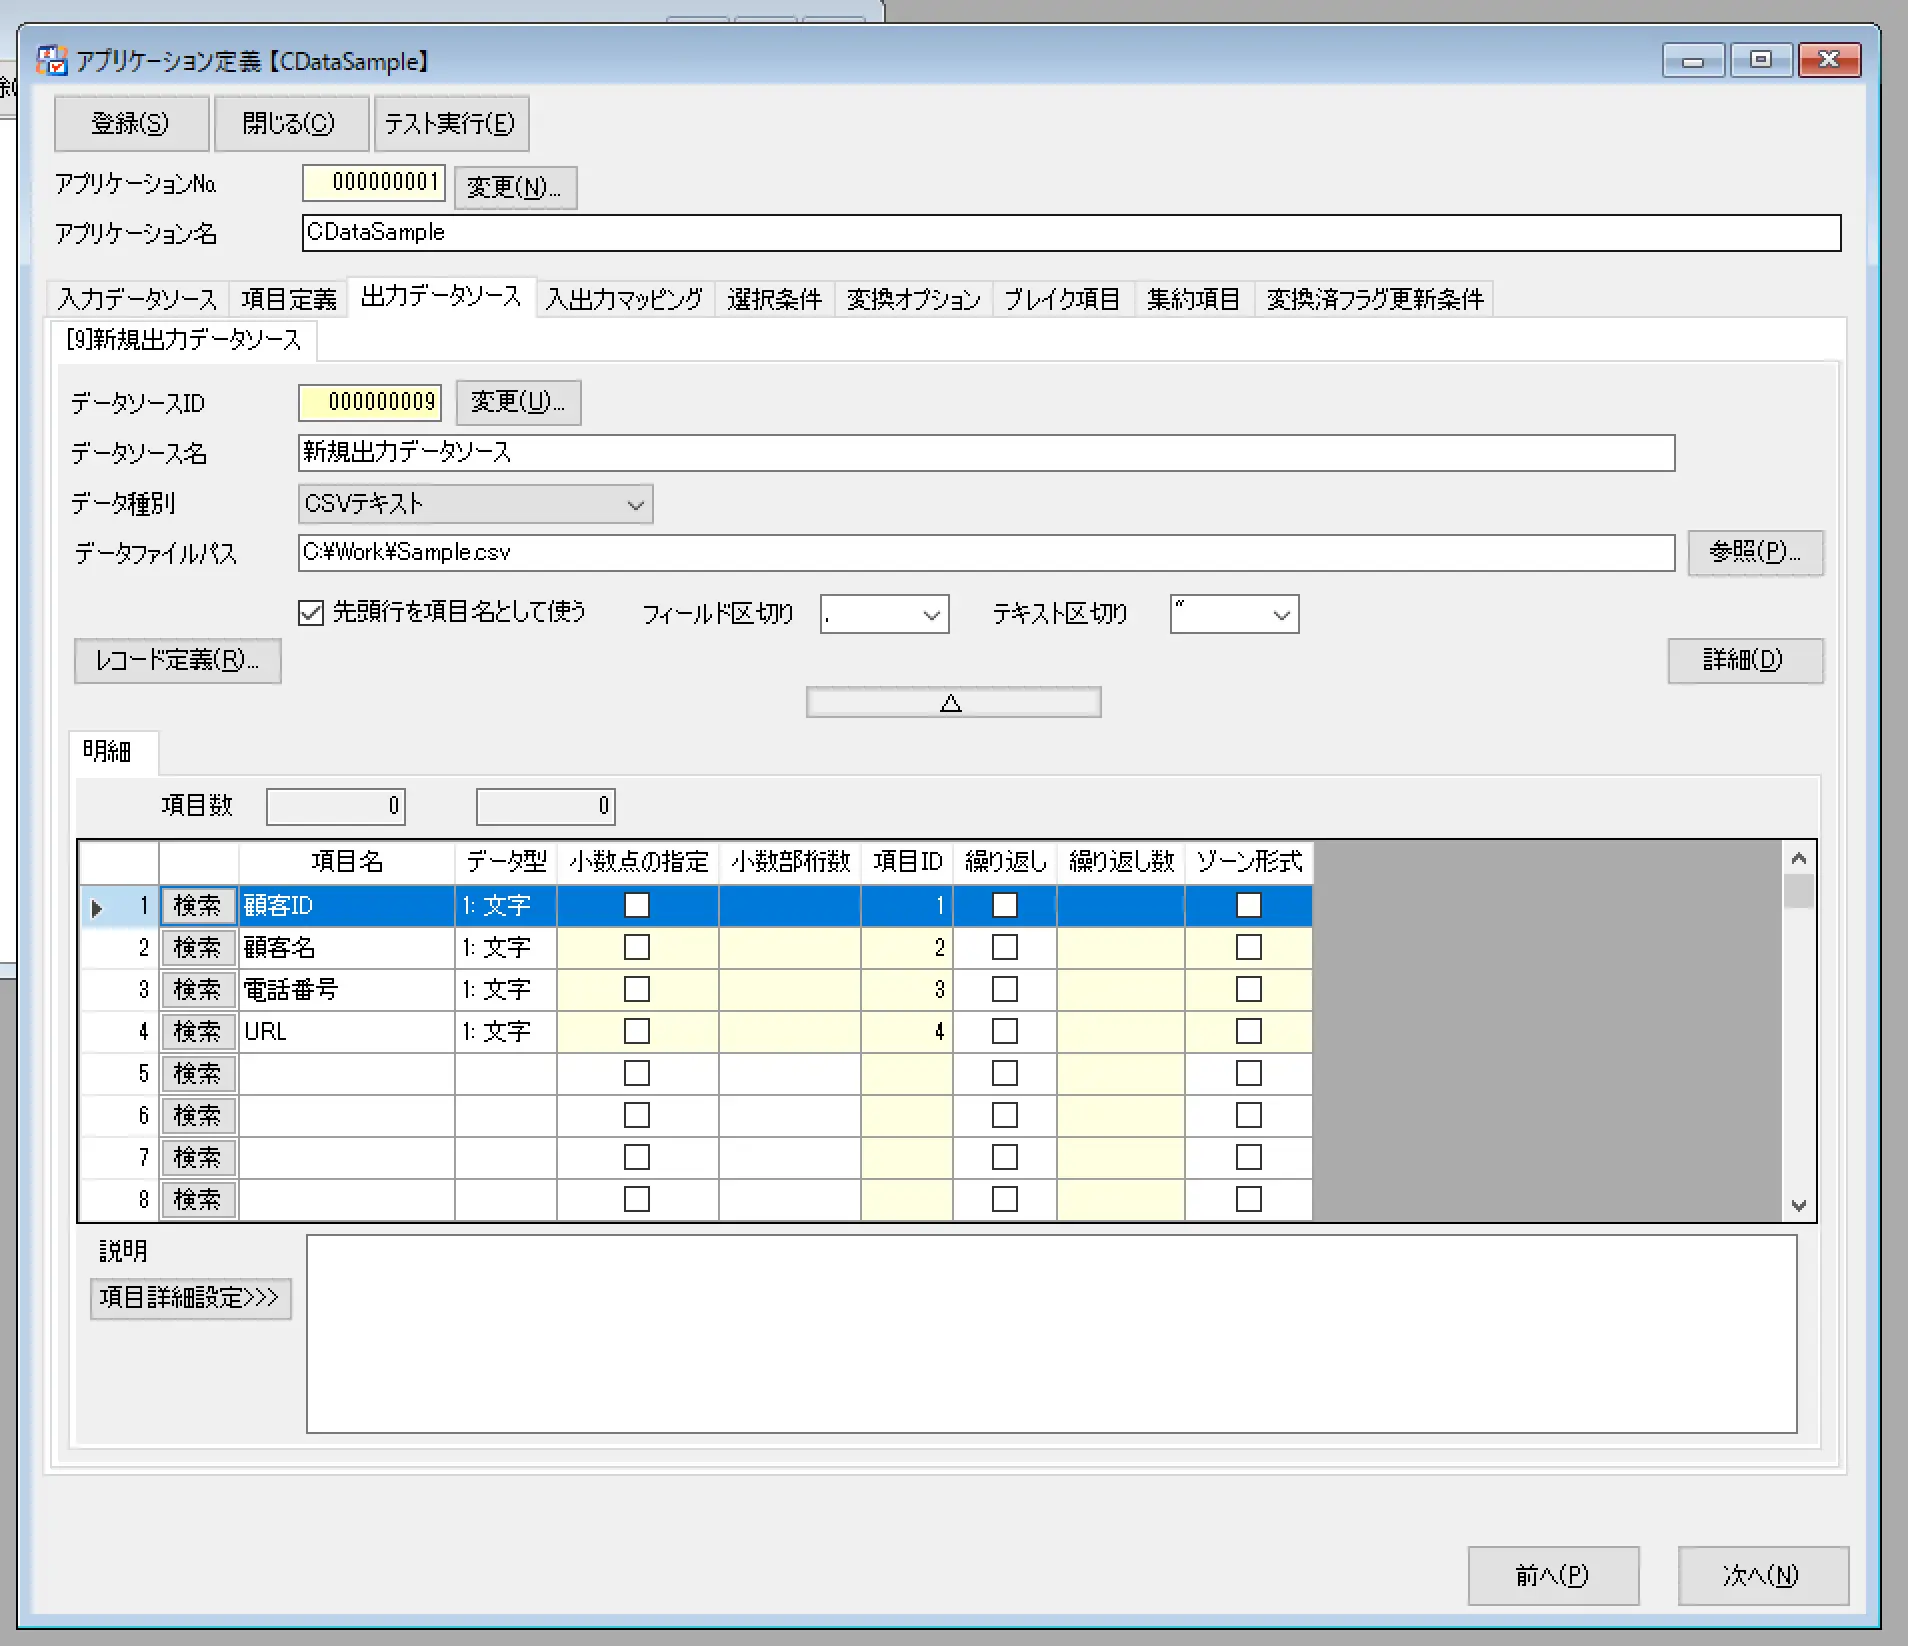The height and width of the screenshot is (1646, 1908).
Task: Switch to 入出力マッピング tab
Action: tap(625, 299)
